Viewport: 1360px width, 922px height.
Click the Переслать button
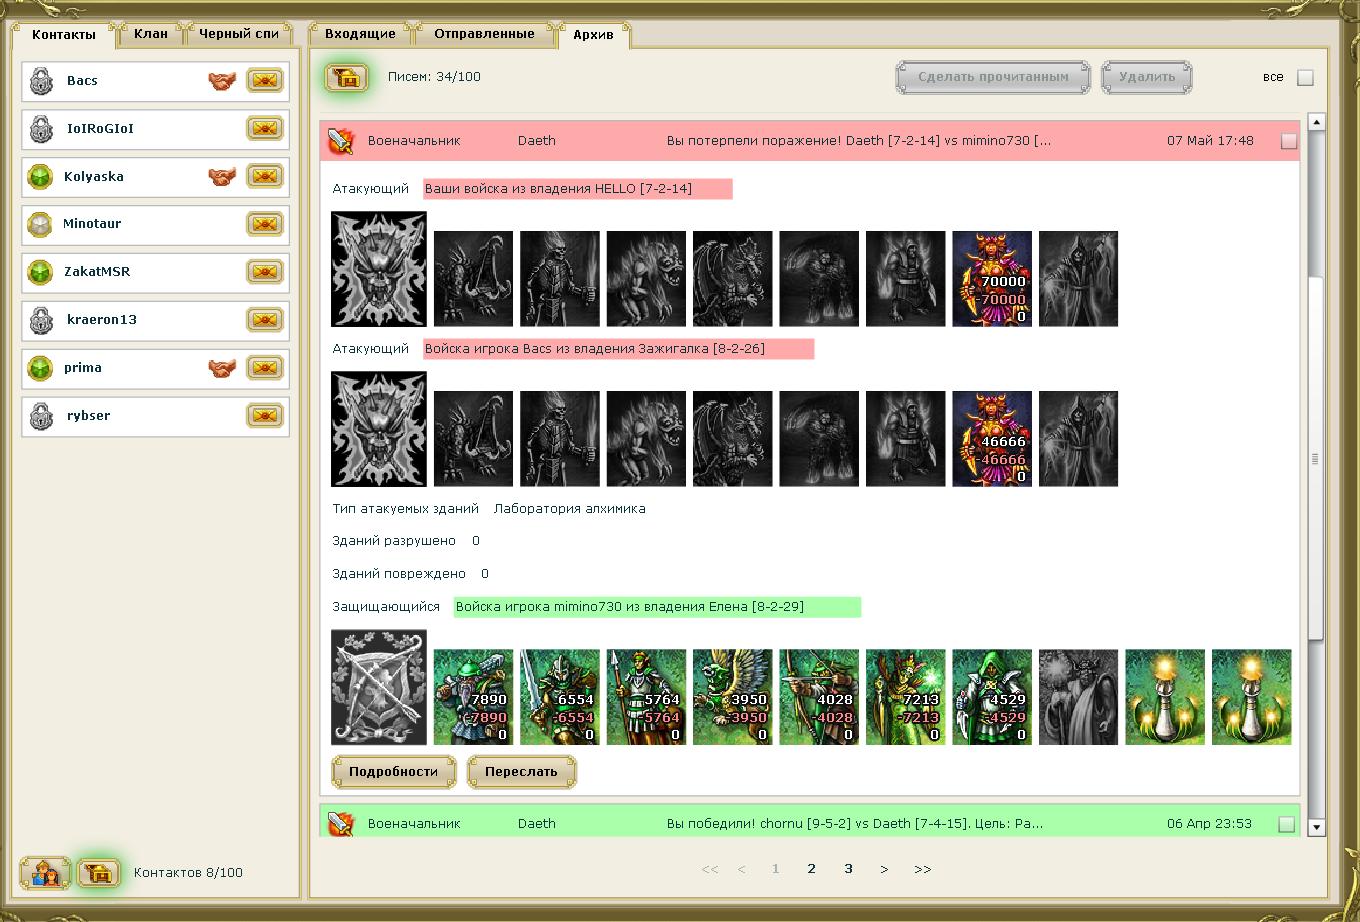521,772
